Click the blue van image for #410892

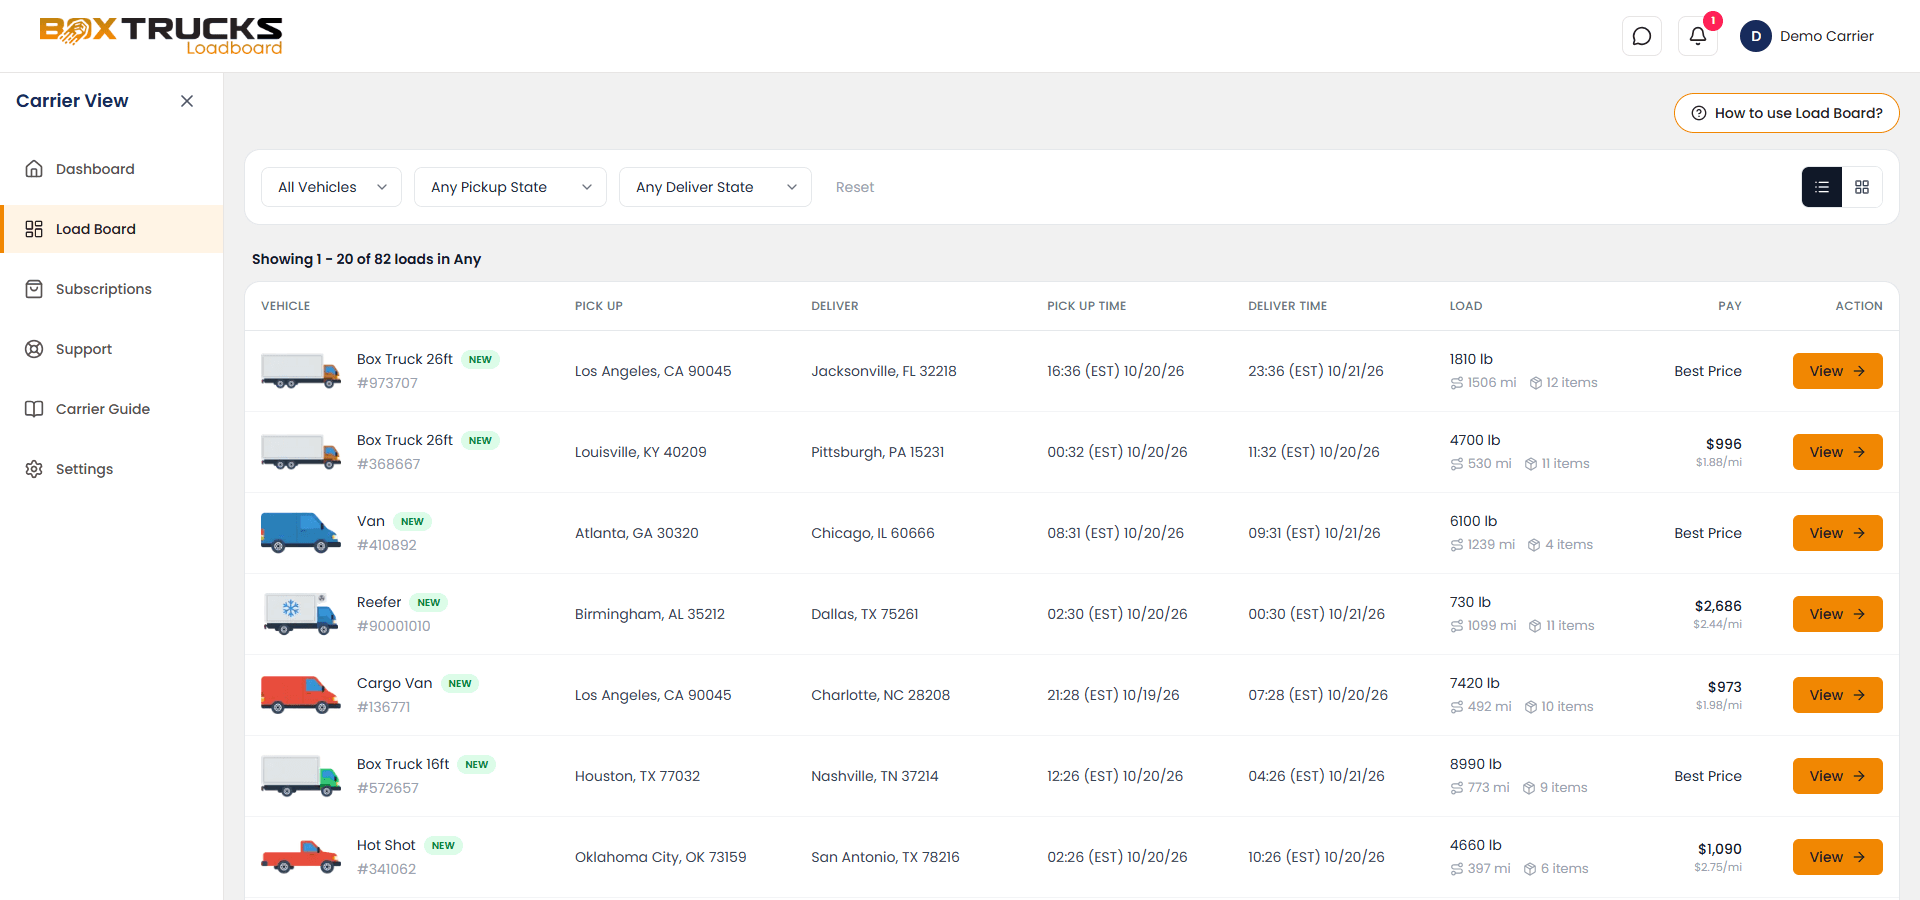pos(301,533)
